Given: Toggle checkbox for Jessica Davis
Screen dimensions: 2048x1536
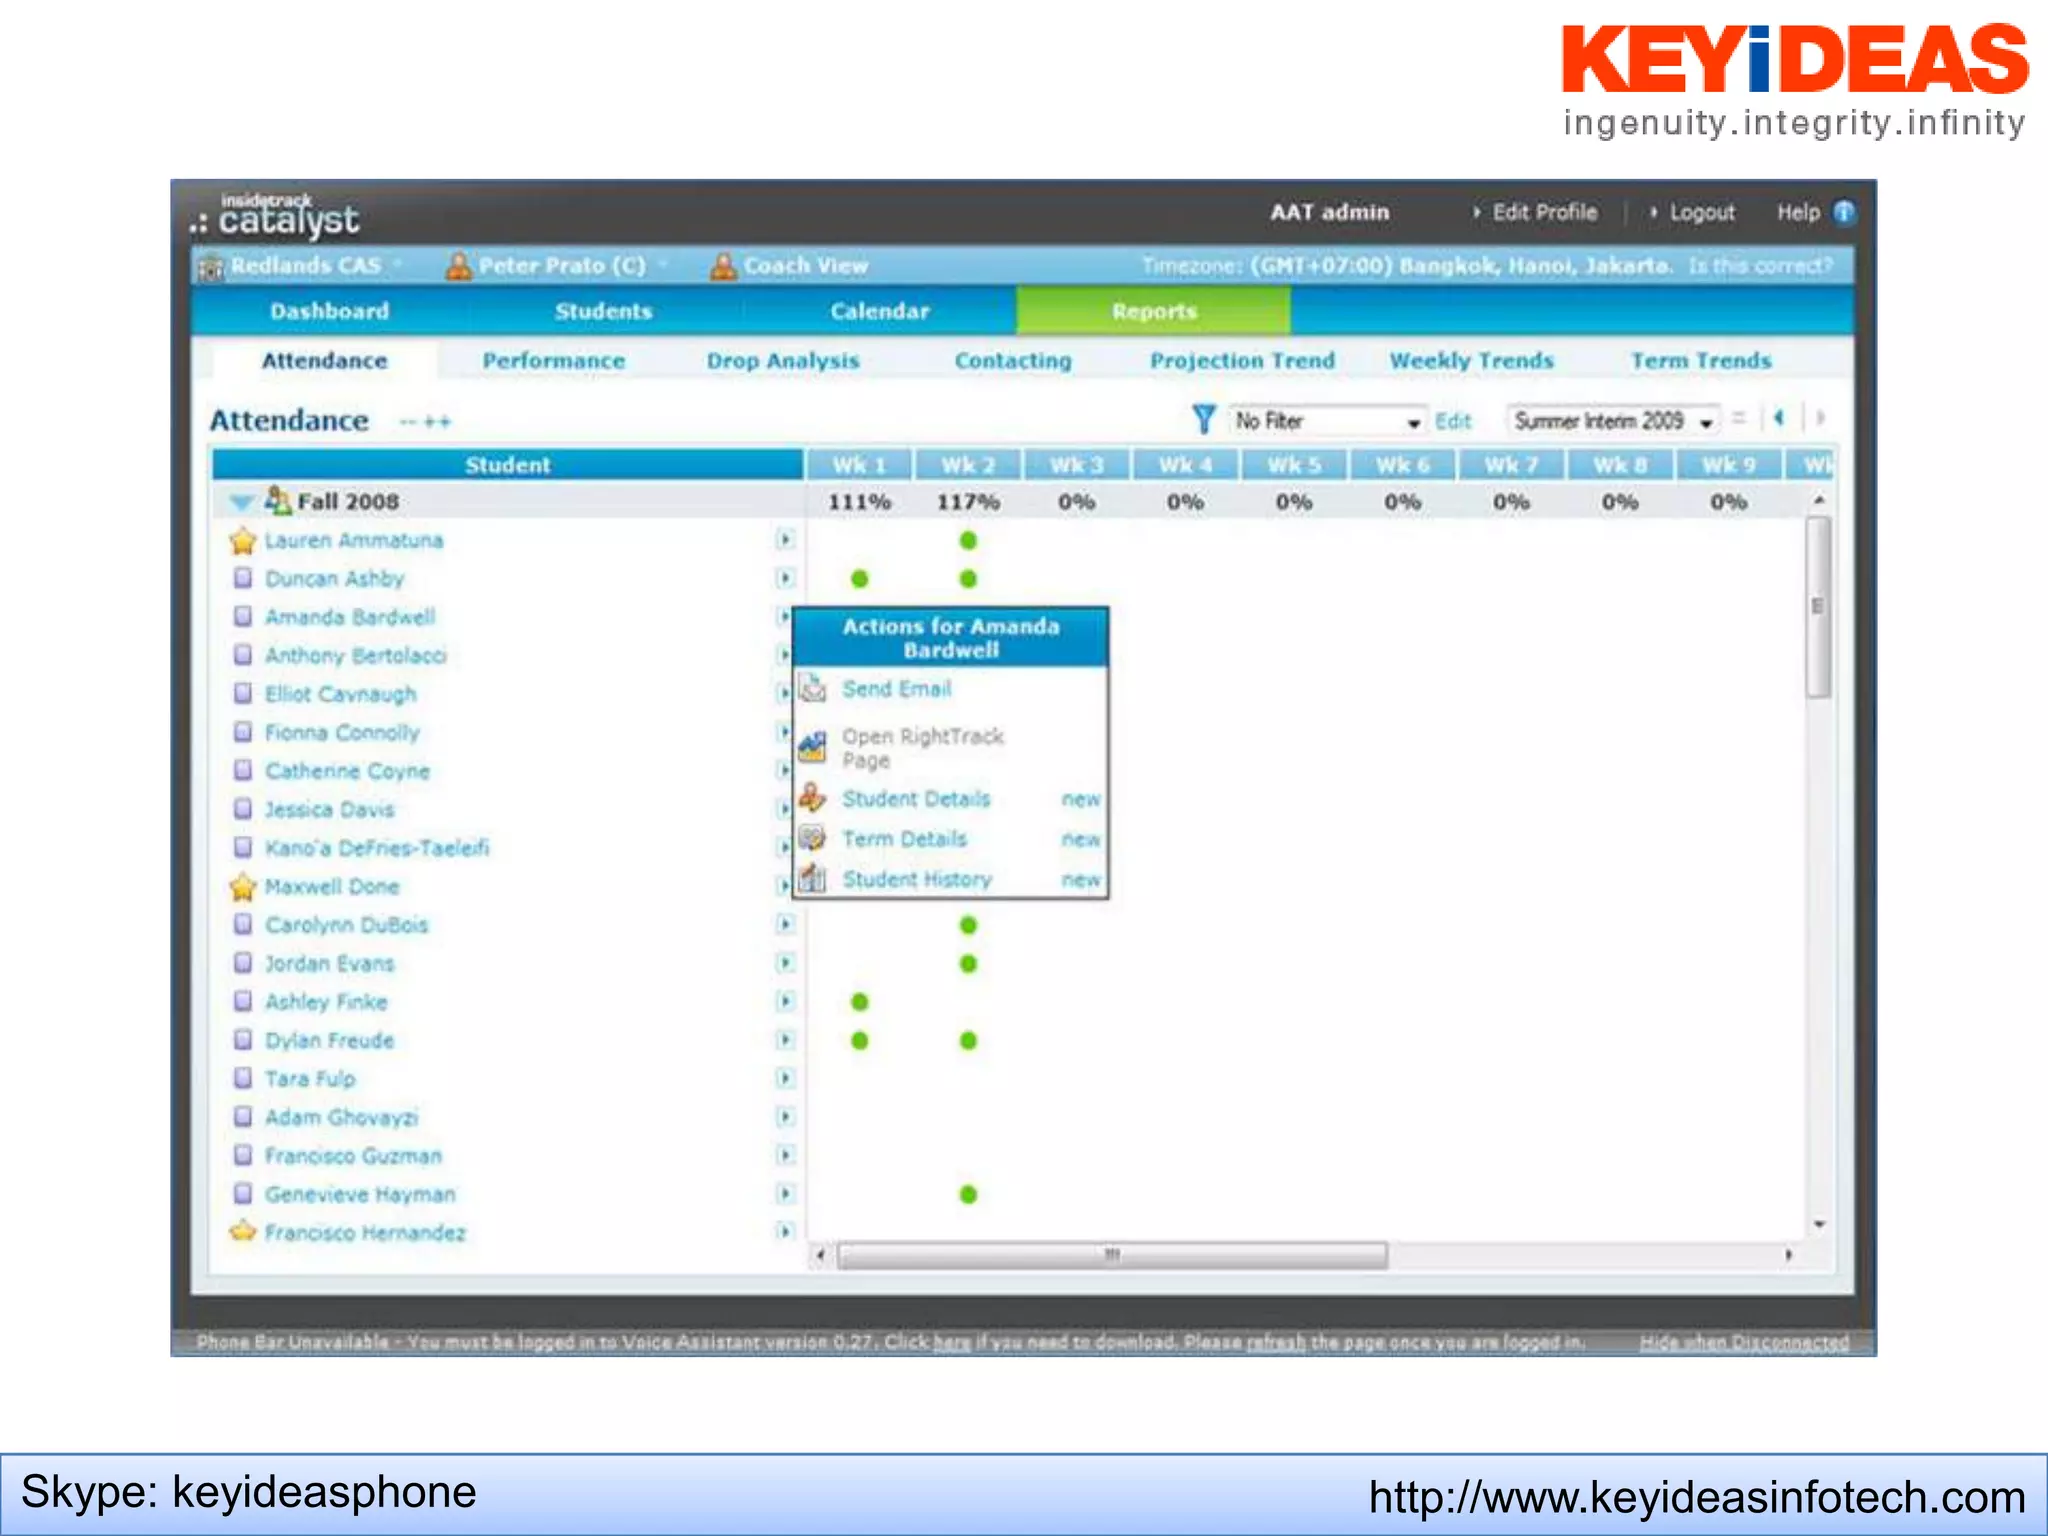Looking at the screenshot, I should click(x=242, y=808).
